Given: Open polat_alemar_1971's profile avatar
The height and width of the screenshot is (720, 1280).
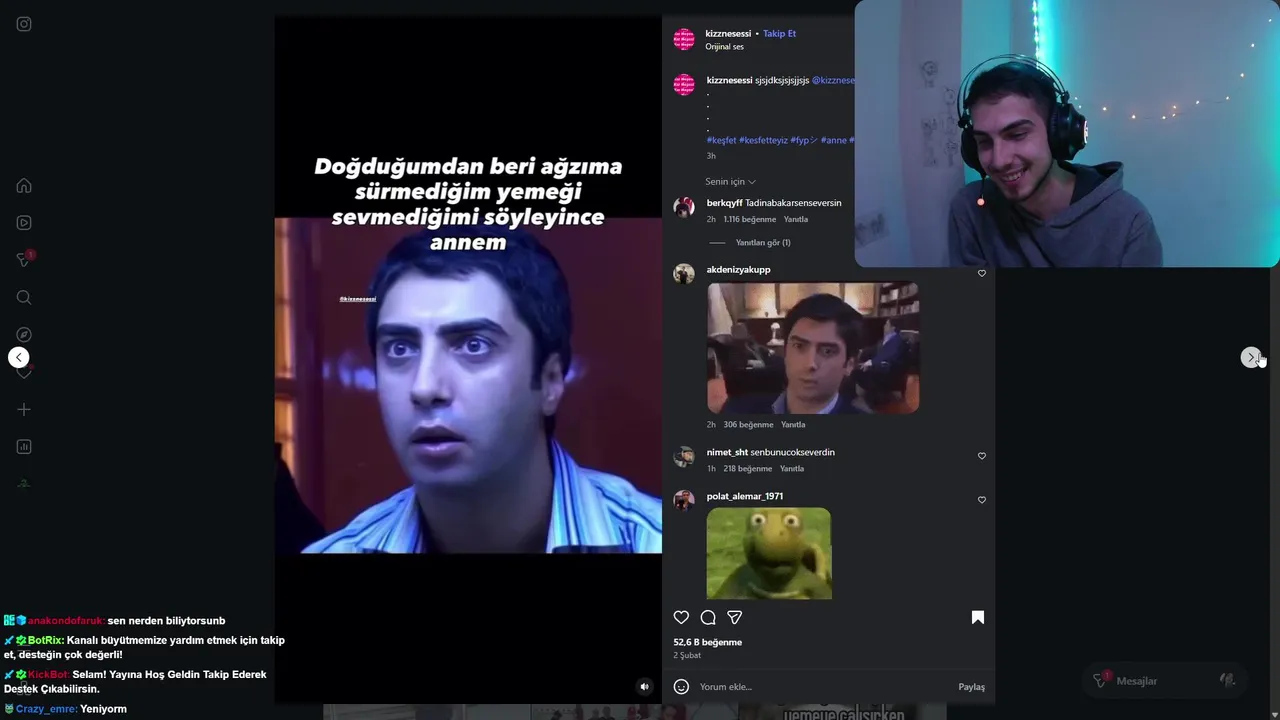Looking at the screenshot, I should (684, 501).
